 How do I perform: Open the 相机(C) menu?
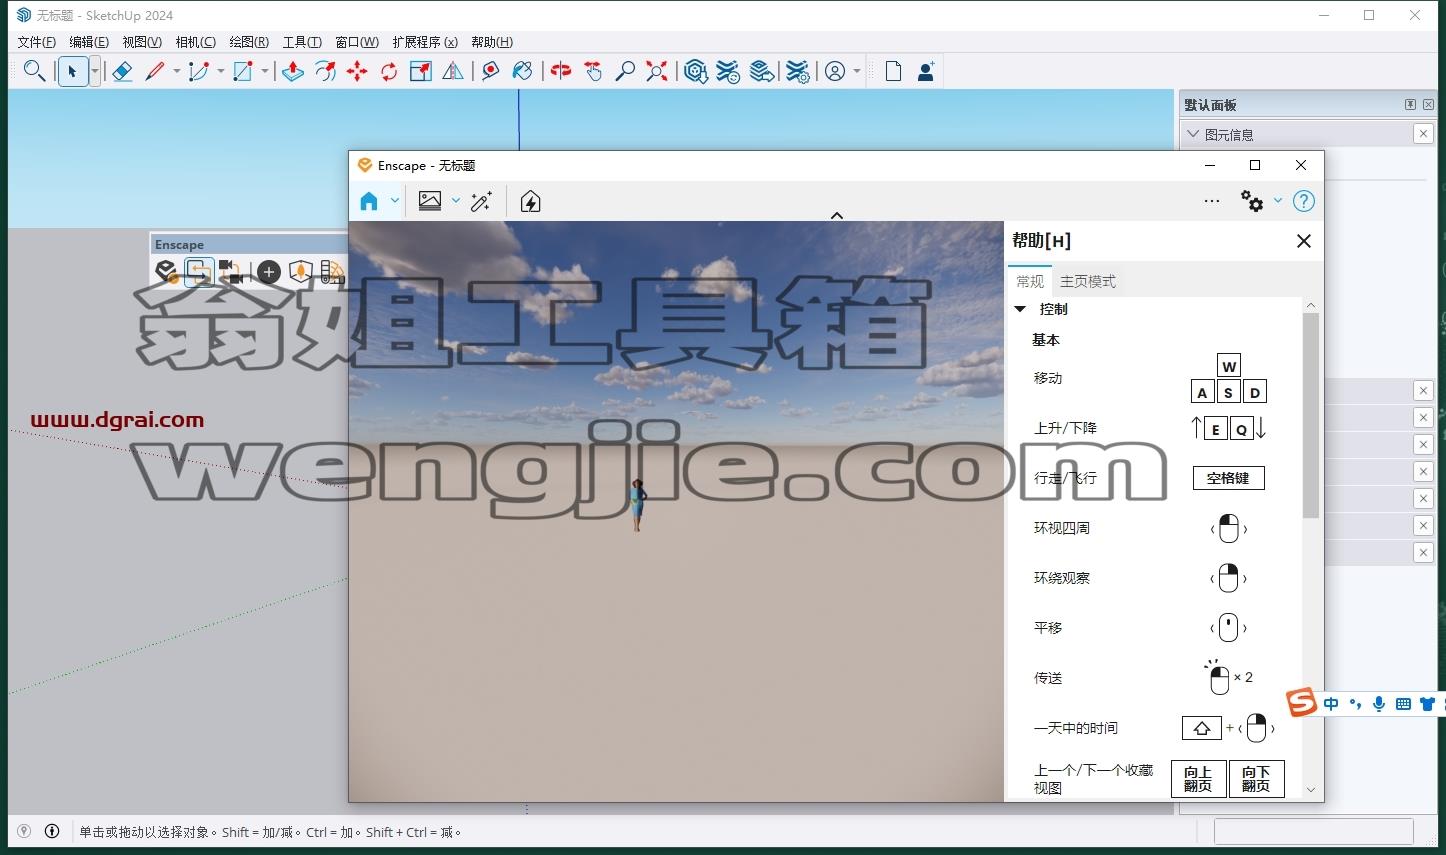(x=195, y=42)
